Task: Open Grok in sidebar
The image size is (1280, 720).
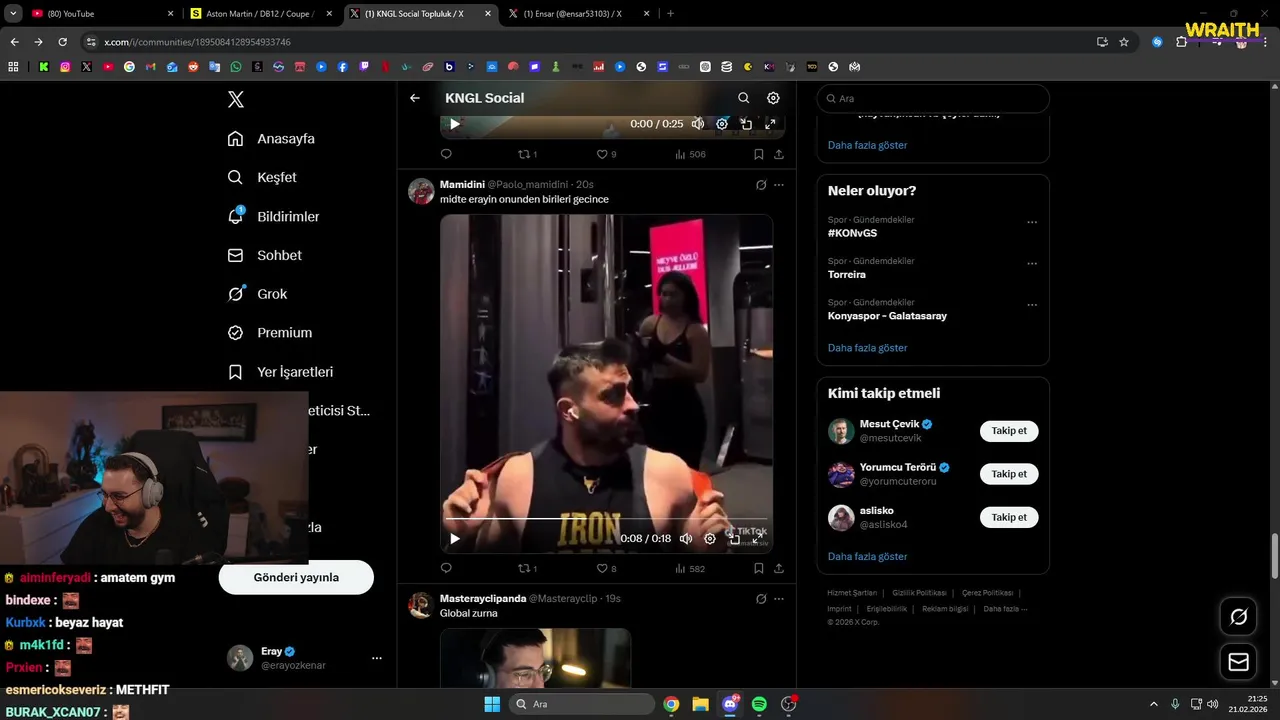Action: [x=257, y=294]
